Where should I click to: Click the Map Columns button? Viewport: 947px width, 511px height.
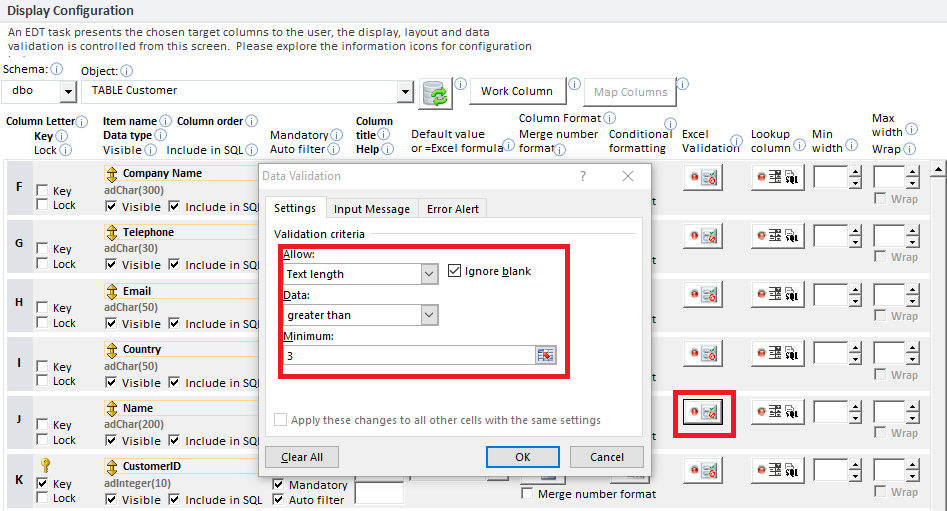coord(631,92)
